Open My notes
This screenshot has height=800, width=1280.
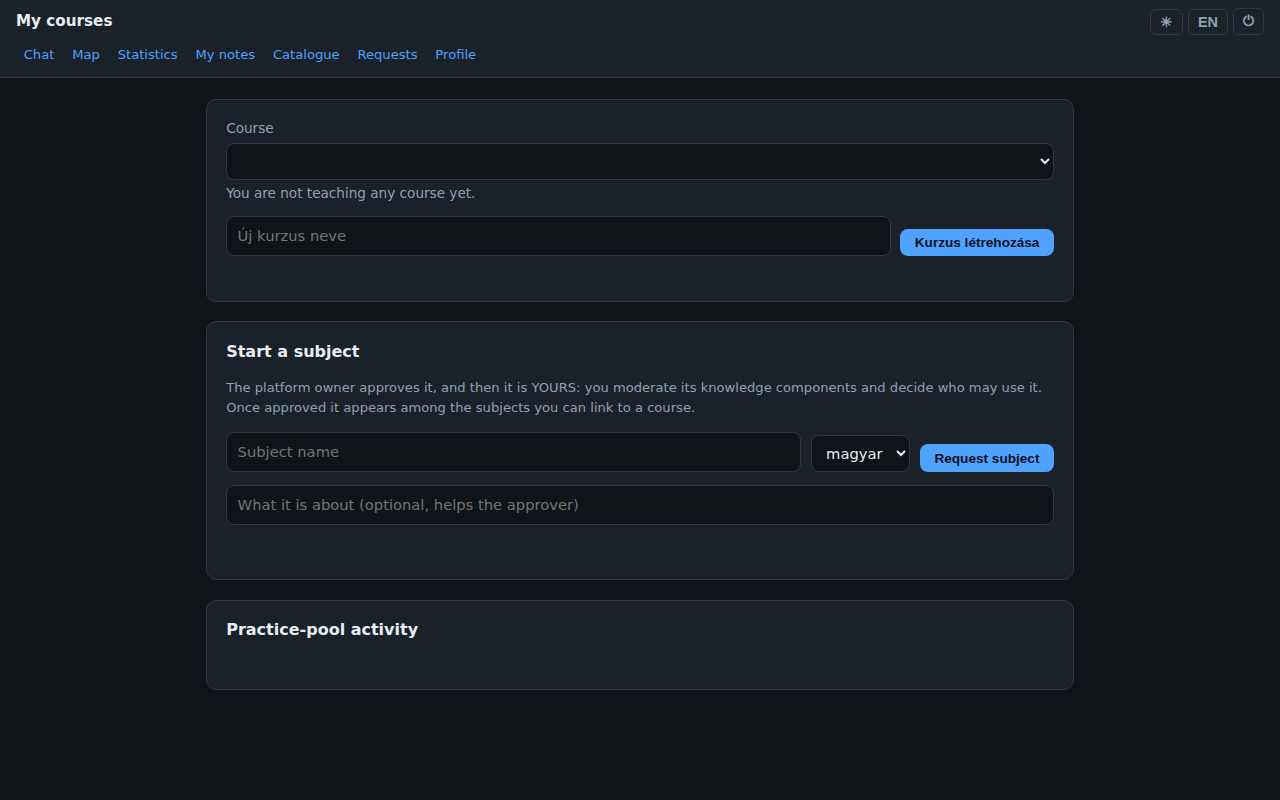pos(225,55)
